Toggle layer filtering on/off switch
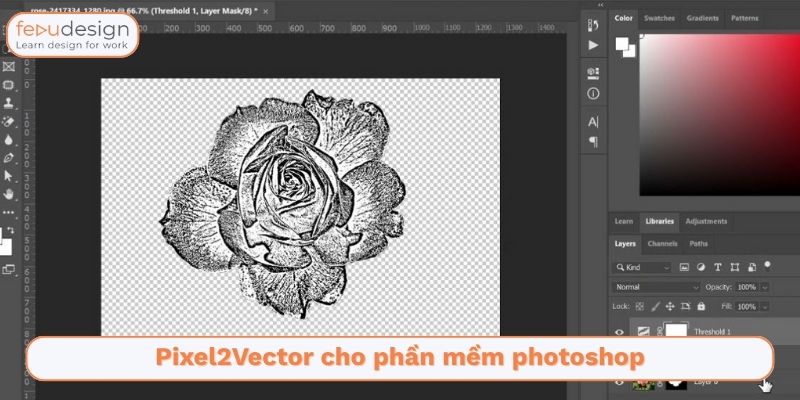 (767, 265)
